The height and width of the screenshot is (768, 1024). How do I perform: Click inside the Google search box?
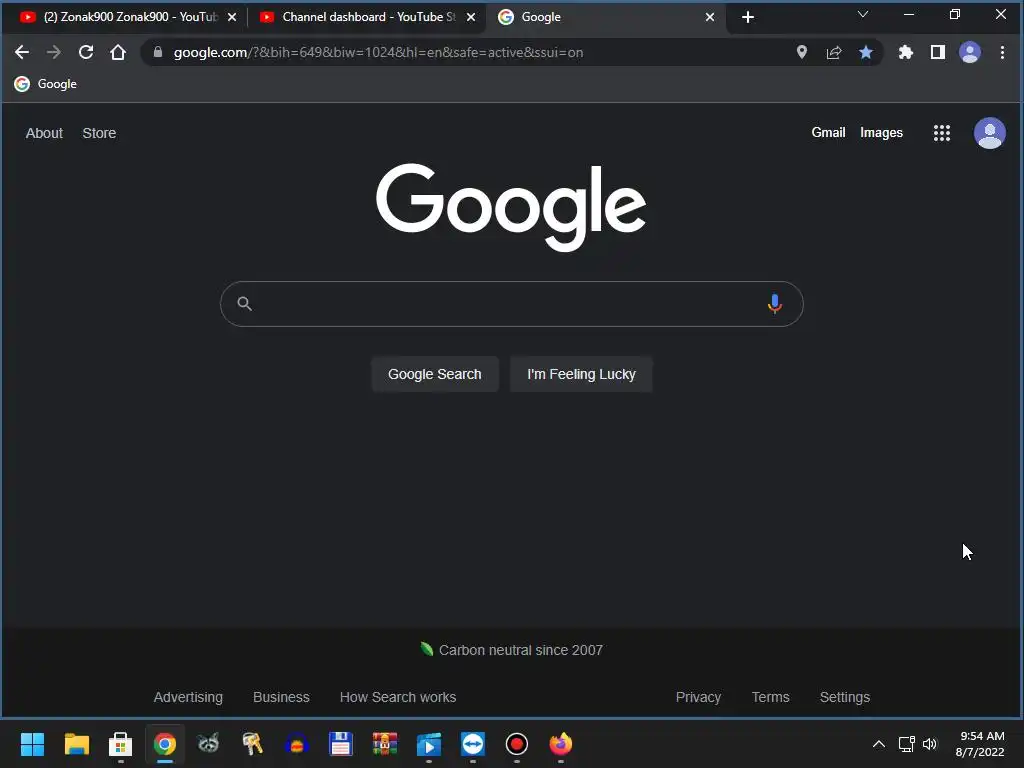pyautogui.click(x=511, y=304)
